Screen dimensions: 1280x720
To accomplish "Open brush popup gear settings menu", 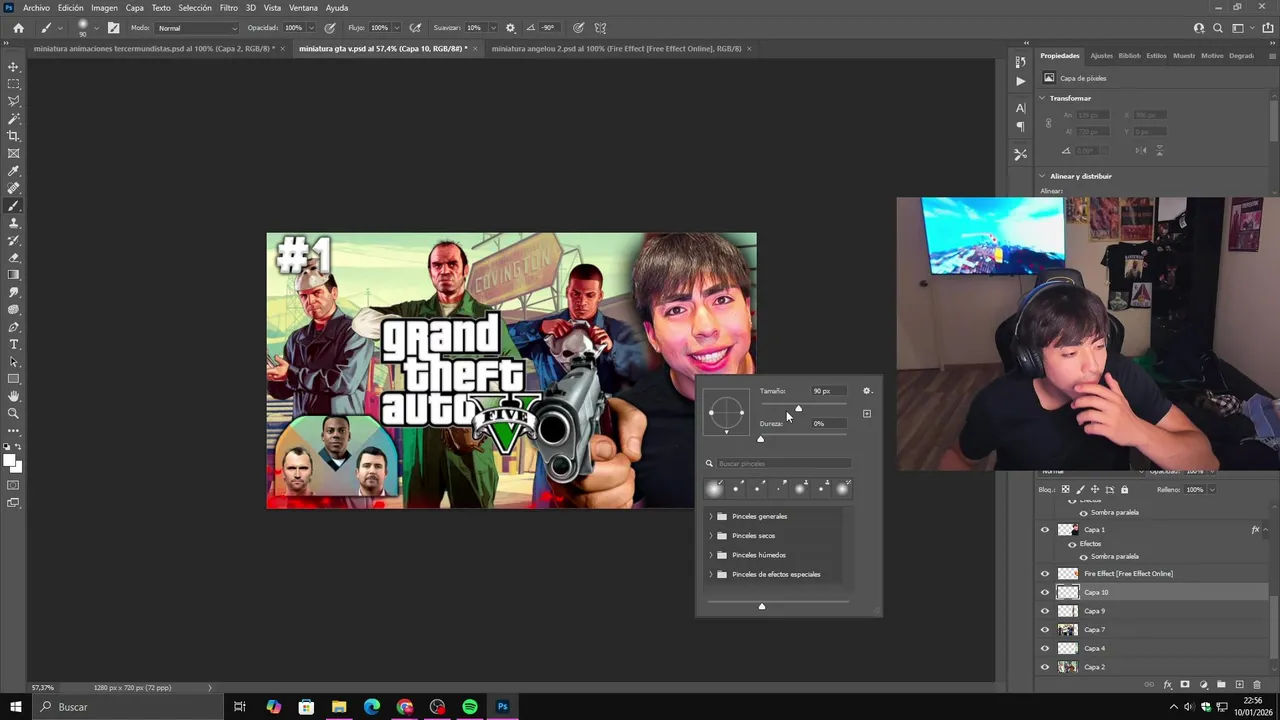I will coord(867,391).
